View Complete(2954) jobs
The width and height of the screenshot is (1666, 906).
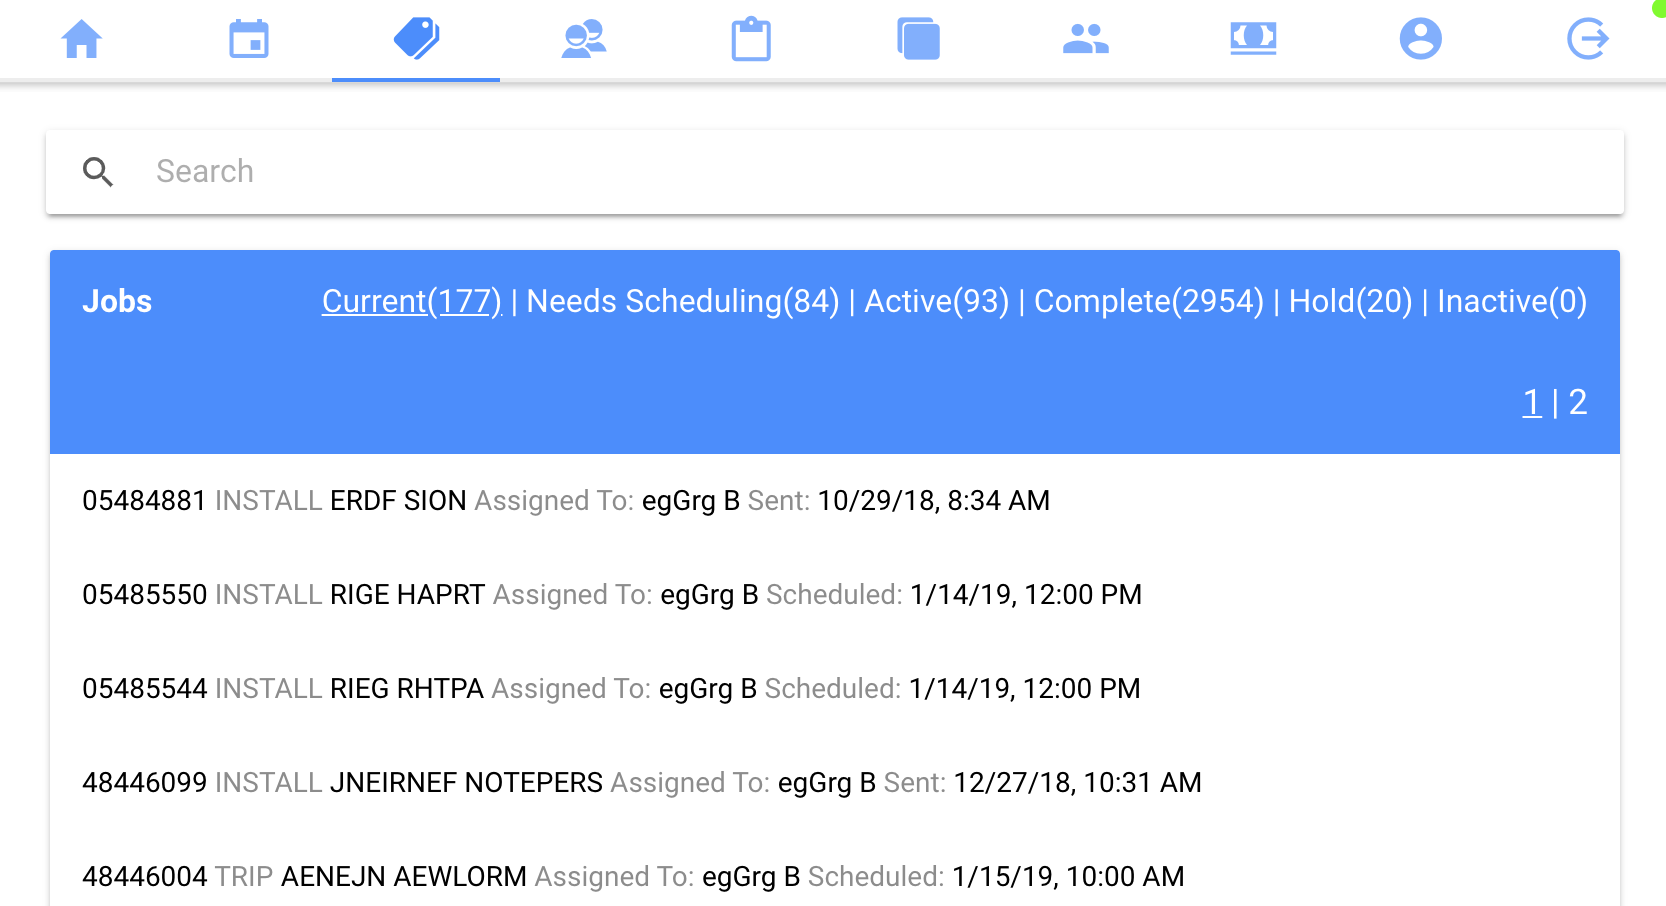(x=1149, y=301)
